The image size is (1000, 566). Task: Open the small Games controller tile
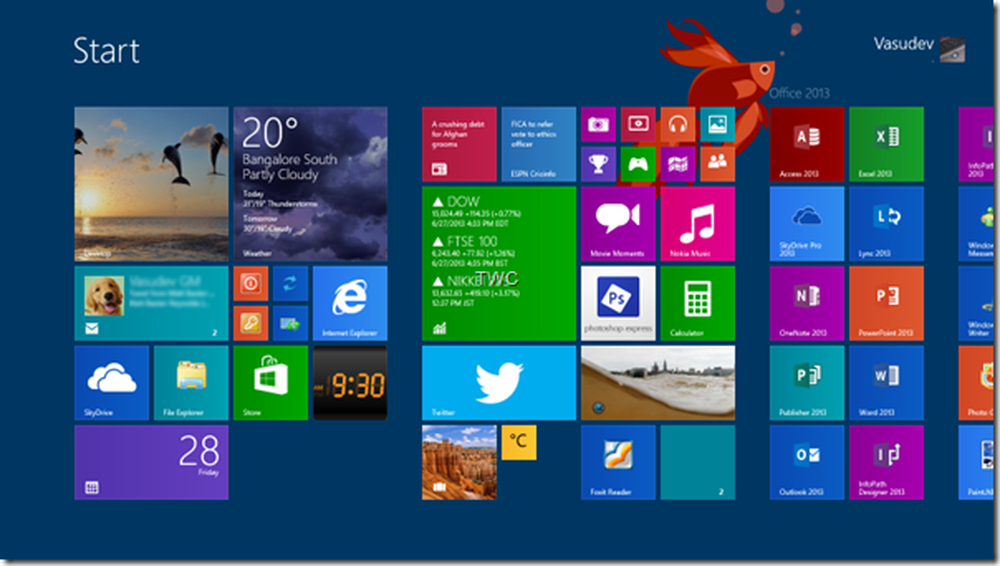[x=638, y=164]
